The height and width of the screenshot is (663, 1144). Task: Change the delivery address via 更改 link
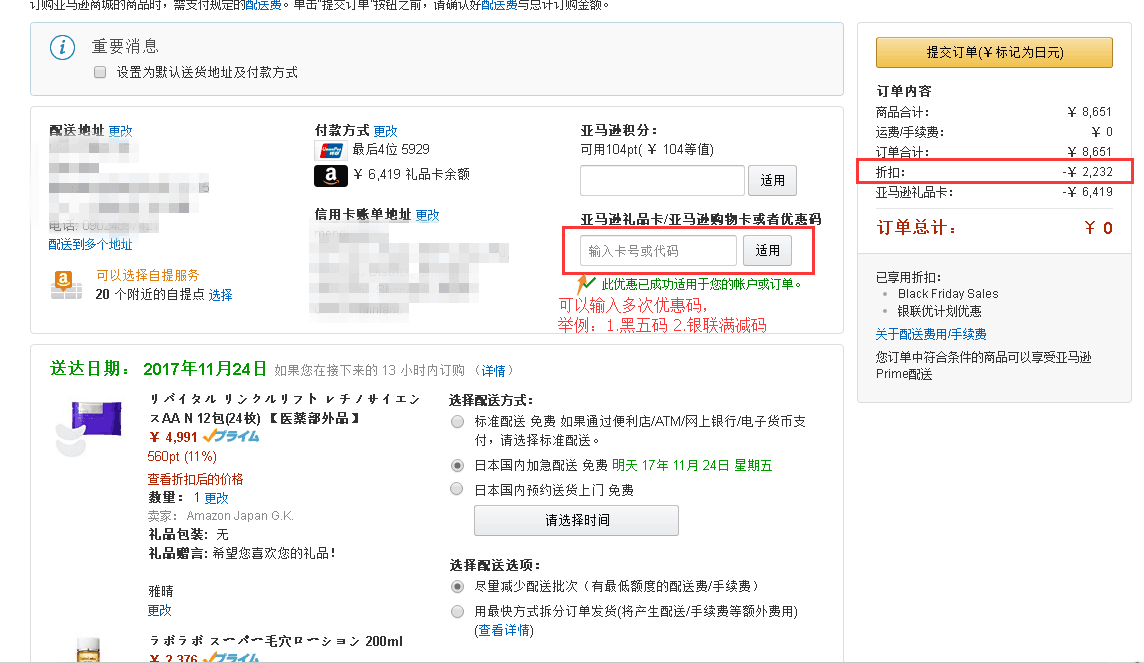pyautogui.click(x=120, y=131)
